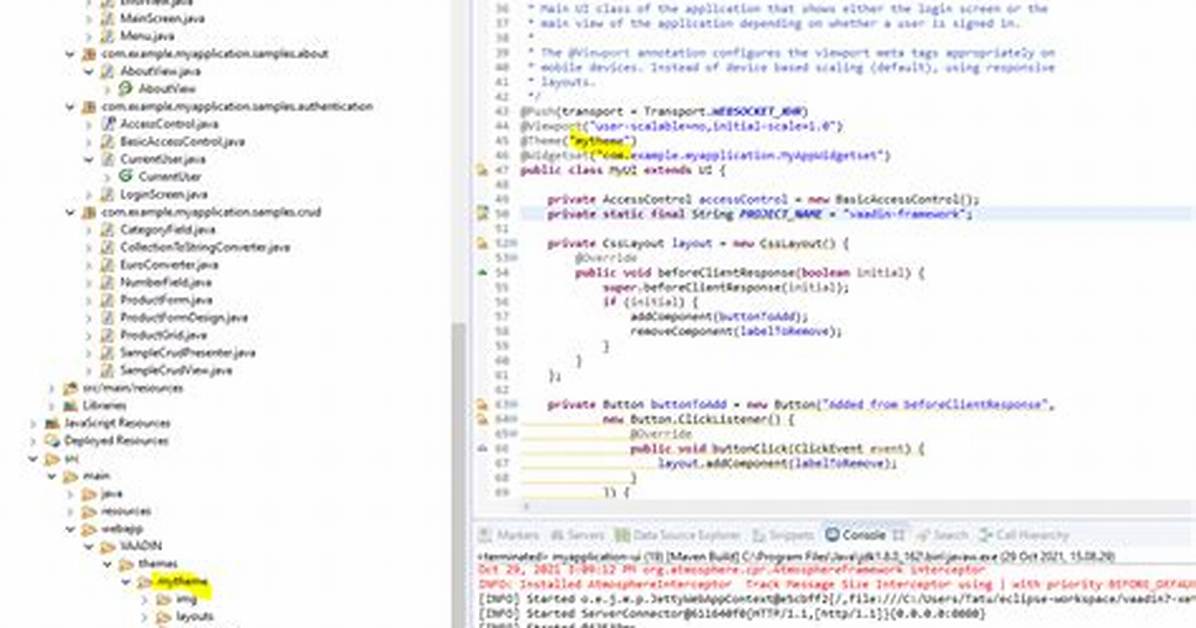Collapse the AboutView.java node
This screenshot has height=628, width=1196.
(88, 72)
